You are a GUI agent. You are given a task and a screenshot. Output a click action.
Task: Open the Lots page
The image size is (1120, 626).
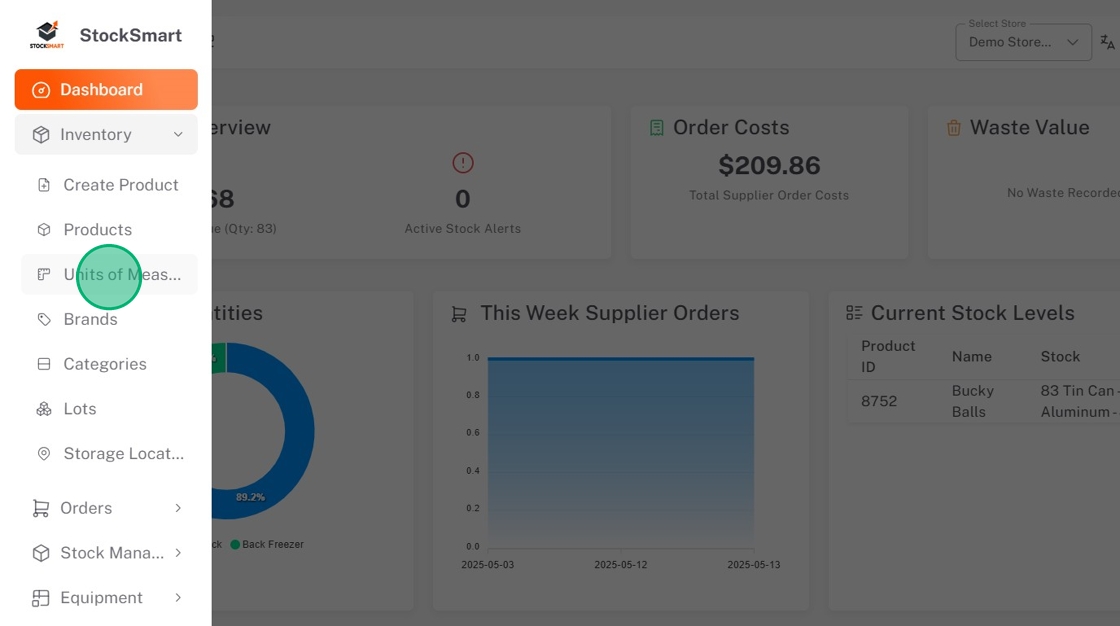tap(109, 409)
